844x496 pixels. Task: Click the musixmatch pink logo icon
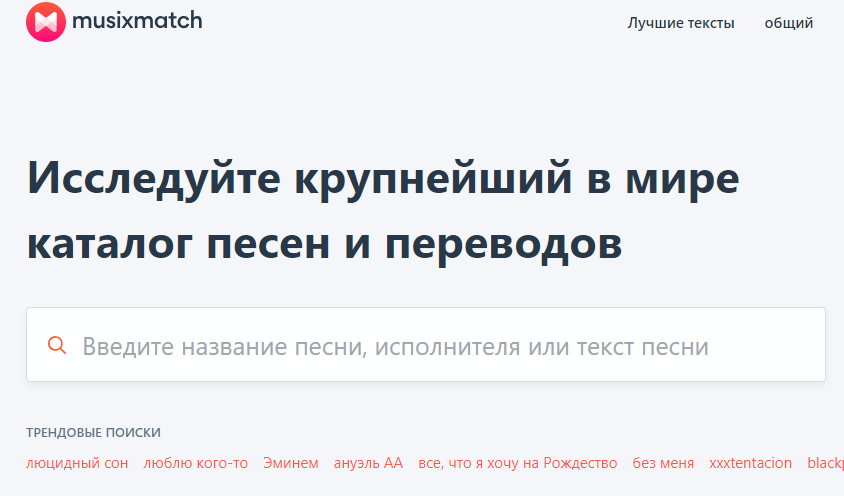[x=45, y=22]
